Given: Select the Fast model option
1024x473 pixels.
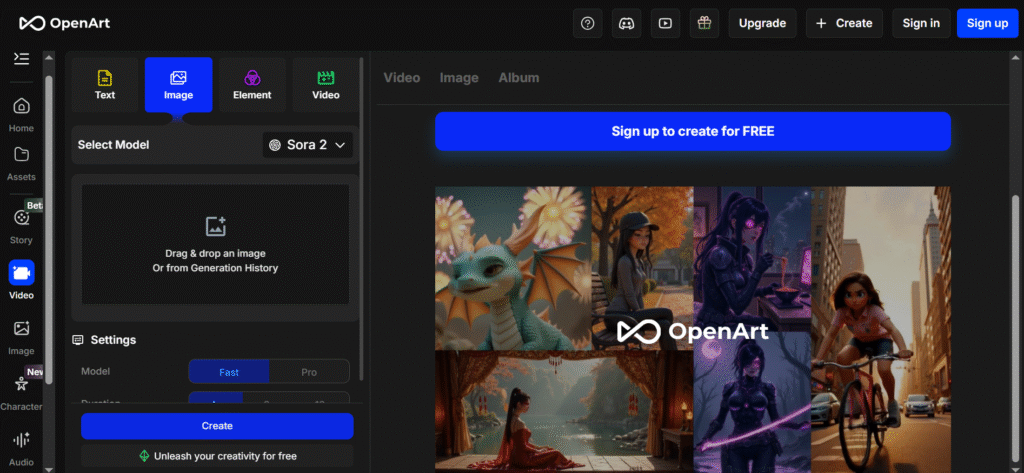Looking at the screenshot, I should pos(229,372).
